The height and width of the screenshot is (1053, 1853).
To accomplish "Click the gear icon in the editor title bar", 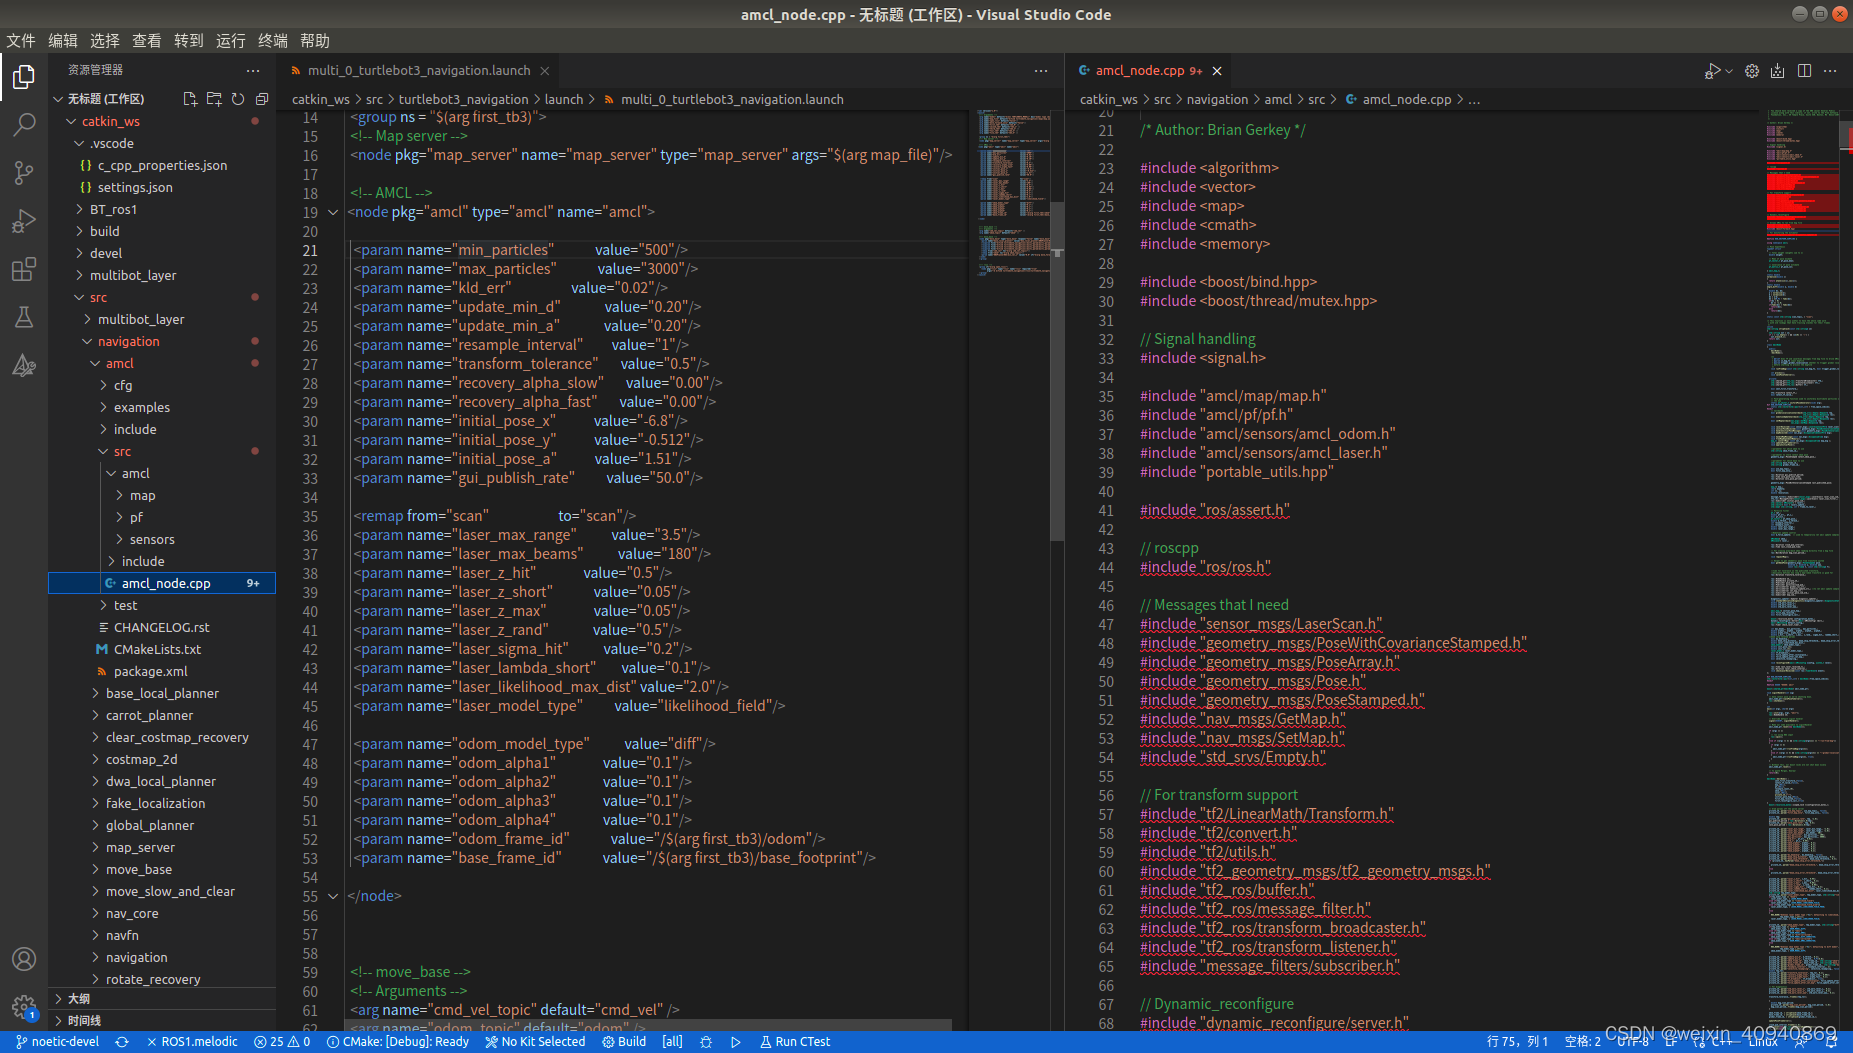I will coord(1752,71).
